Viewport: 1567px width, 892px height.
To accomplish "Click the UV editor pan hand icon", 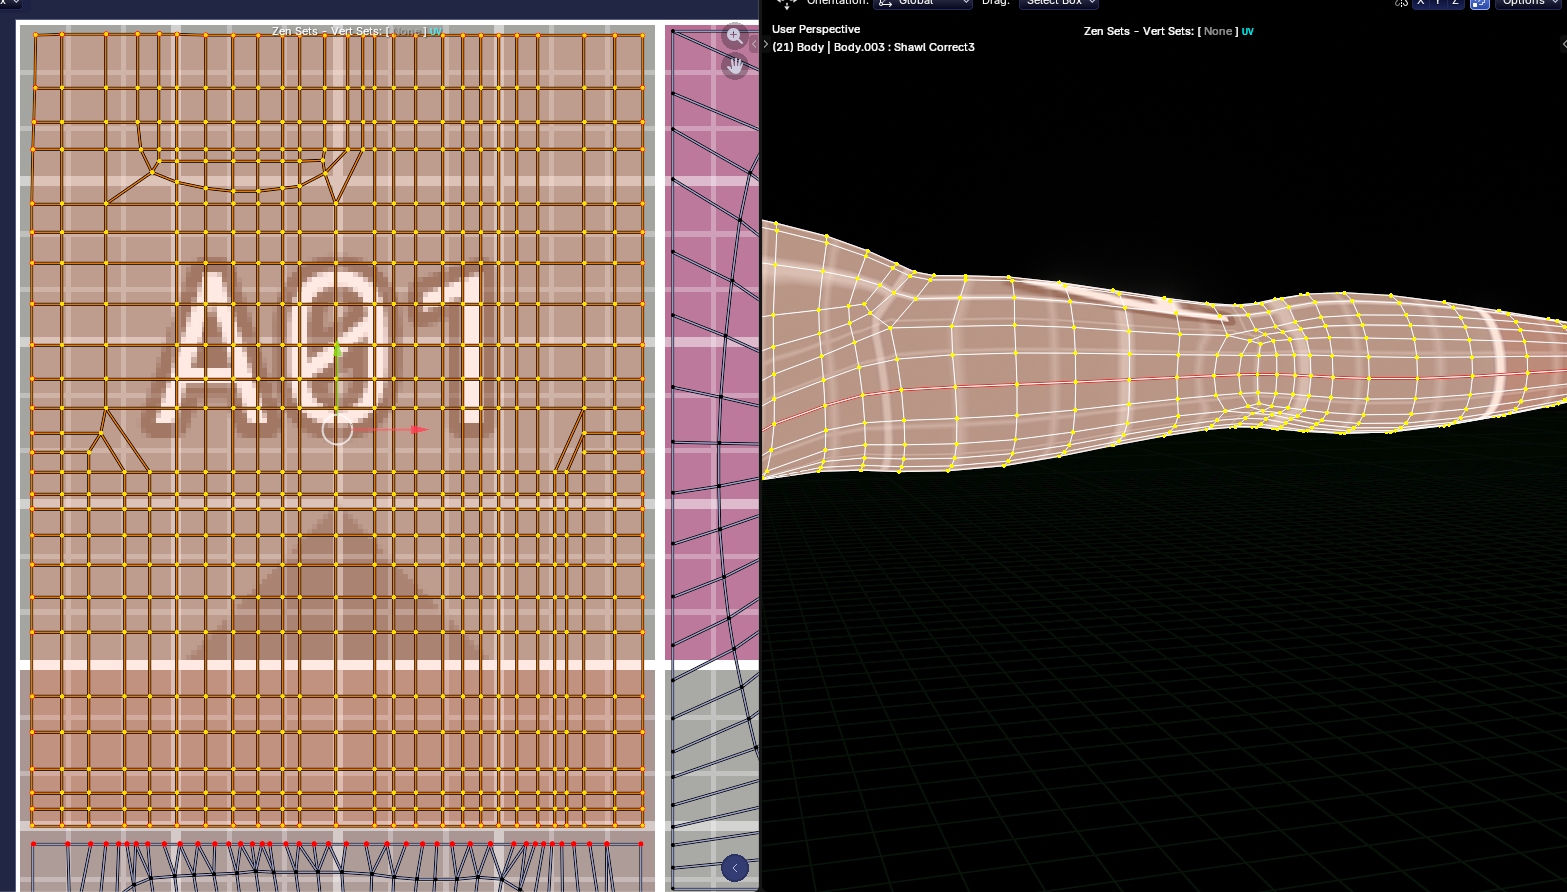I will pyautogui.click(x=735, y=67).
